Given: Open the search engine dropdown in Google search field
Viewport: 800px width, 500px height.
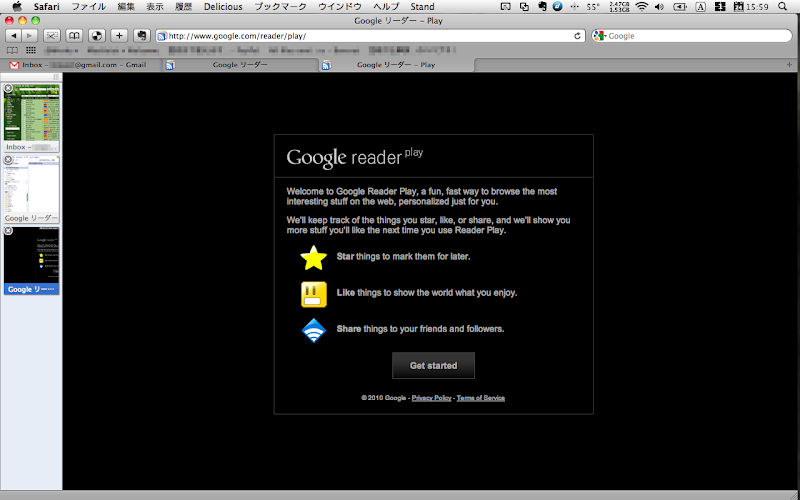Looking at the screenshot, I should tap(601, 36).
